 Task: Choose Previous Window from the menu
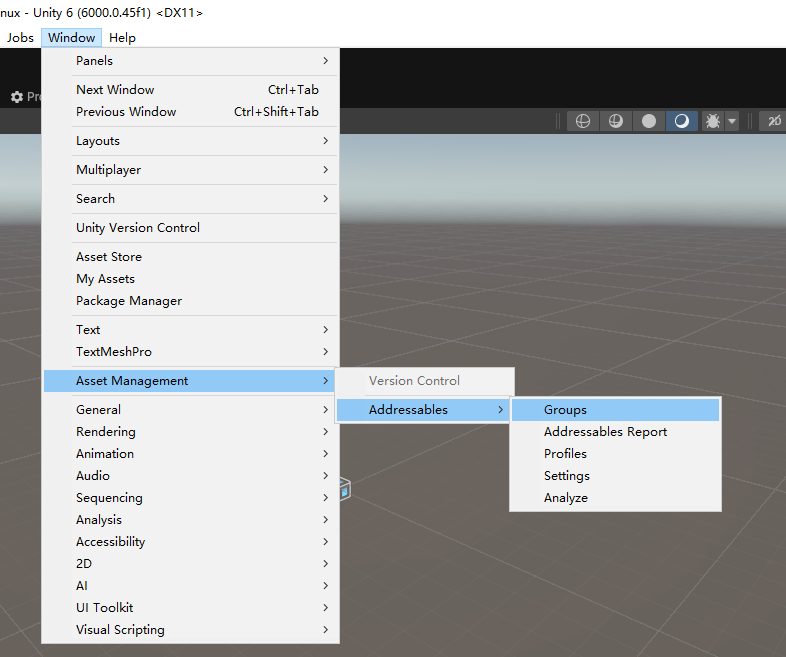(x=190, y=112)
